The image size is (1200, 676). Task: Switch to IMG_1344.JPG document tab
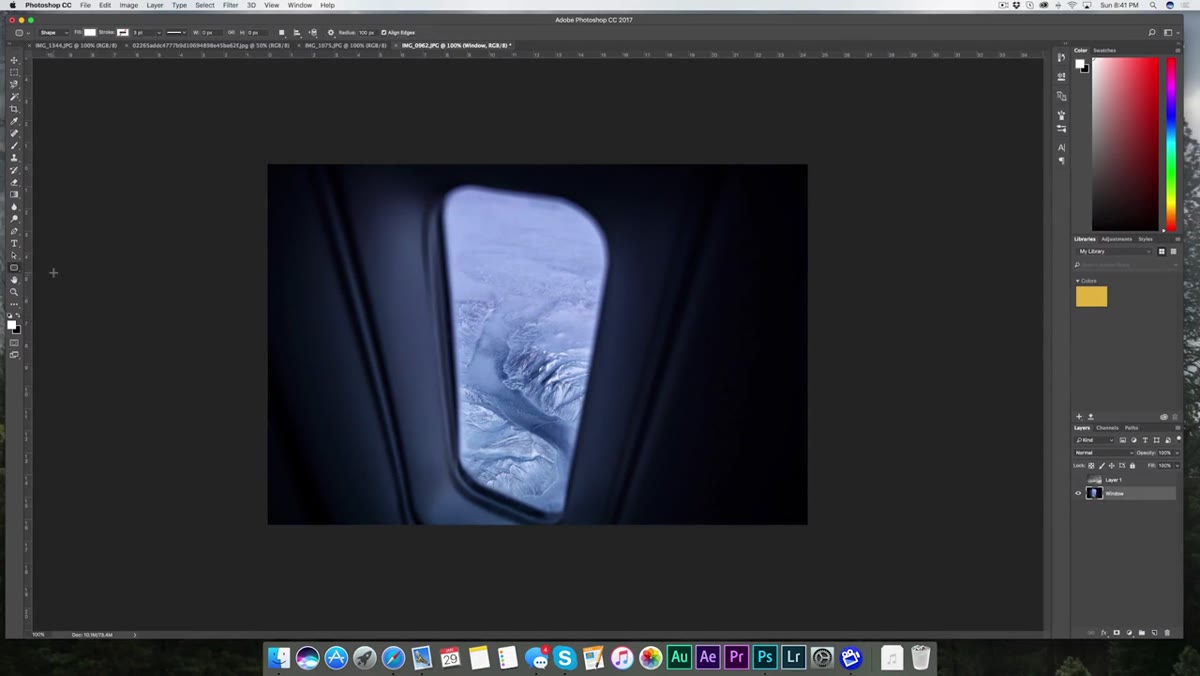click(x=76, y=45)
